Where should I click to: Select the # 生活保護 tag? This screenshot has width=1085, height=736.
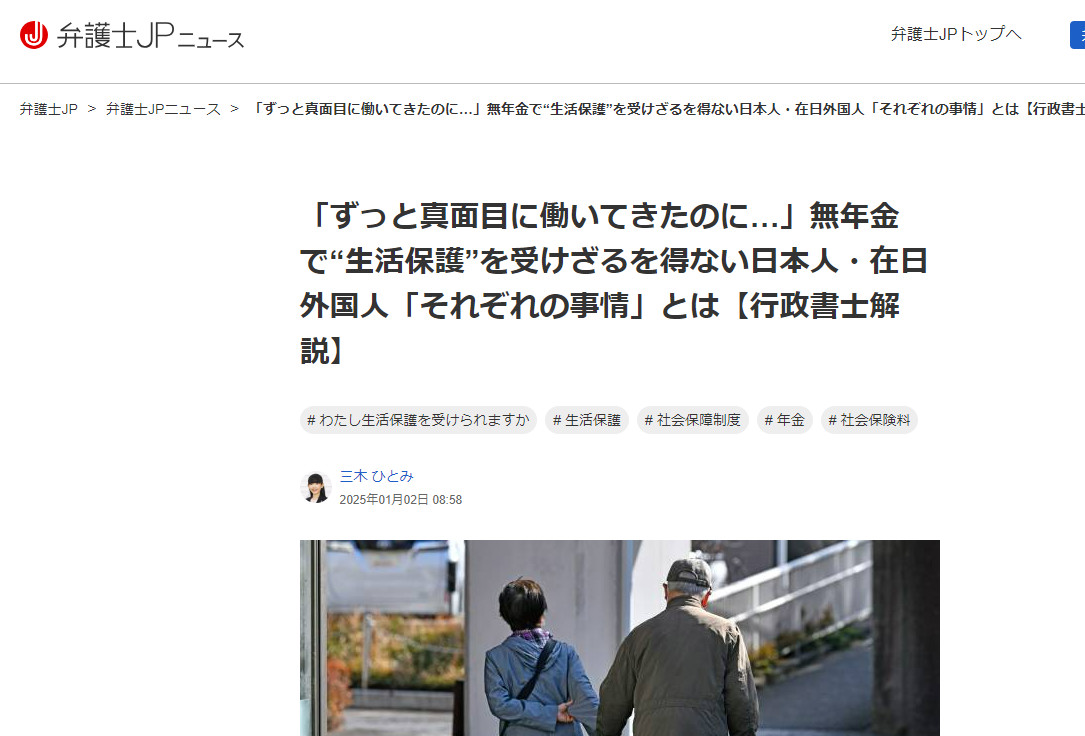coord(587,420)
